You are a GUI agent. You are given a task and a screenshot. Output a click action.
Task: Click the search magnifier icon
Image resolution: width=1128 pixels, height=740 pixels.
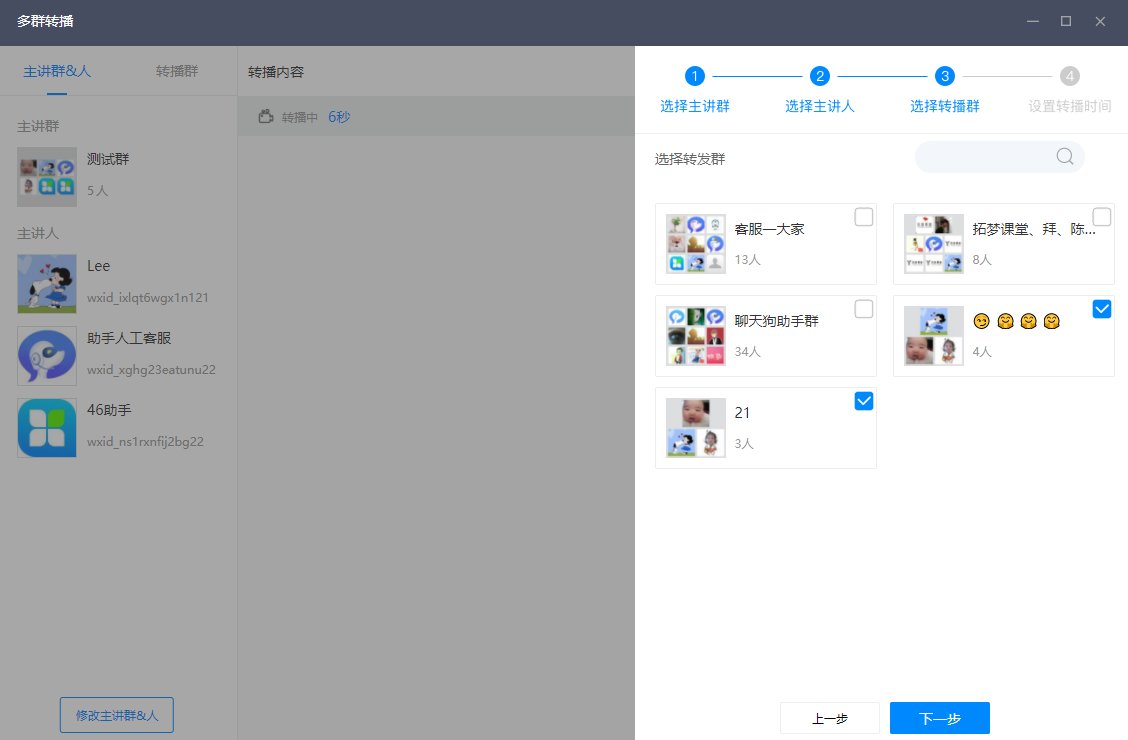1064,157
